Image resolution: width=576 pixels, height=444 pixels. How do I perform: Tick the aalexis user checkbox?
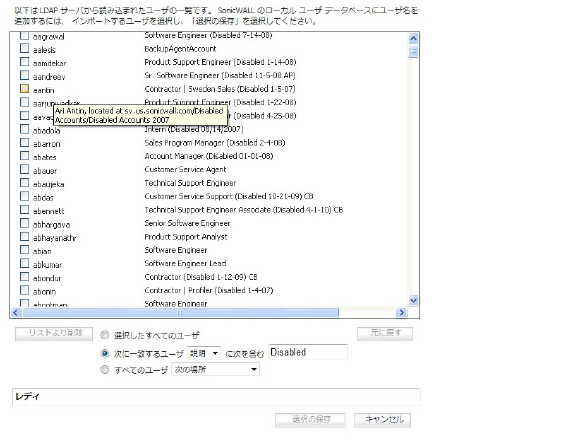(24, 48)
